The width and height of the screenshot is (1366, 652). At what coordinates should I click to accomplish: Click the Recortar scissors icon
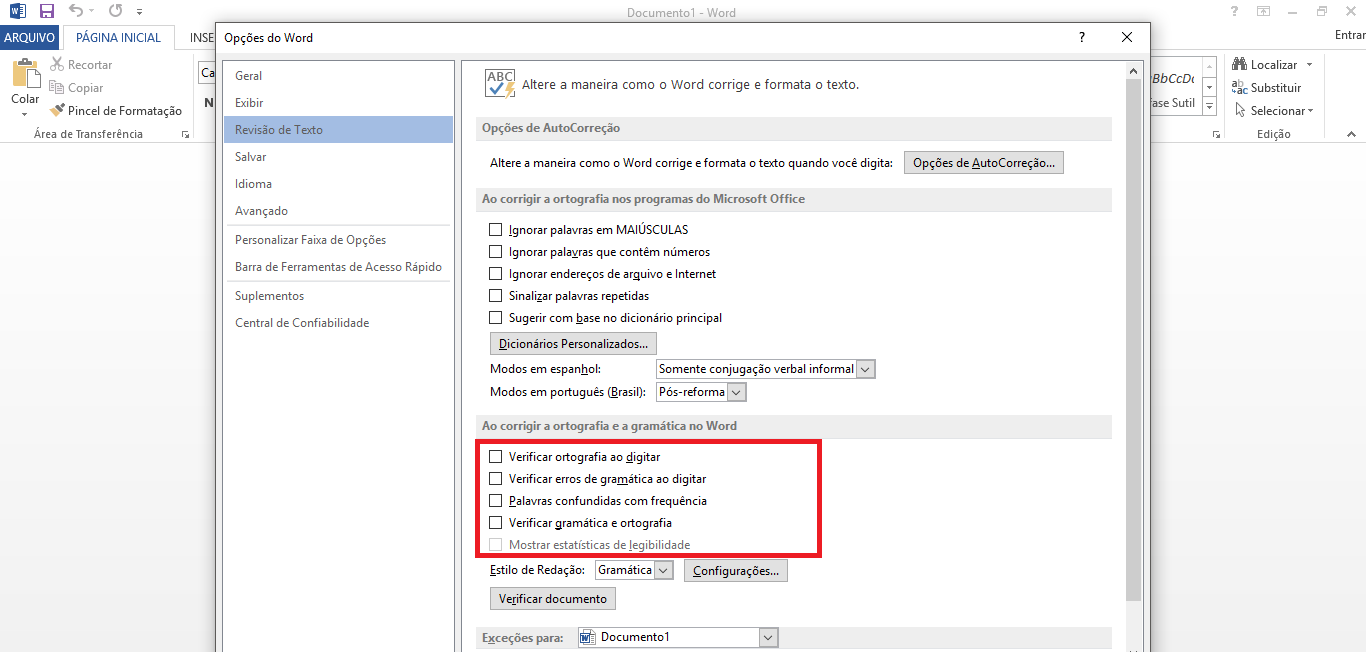coord(57,64)
